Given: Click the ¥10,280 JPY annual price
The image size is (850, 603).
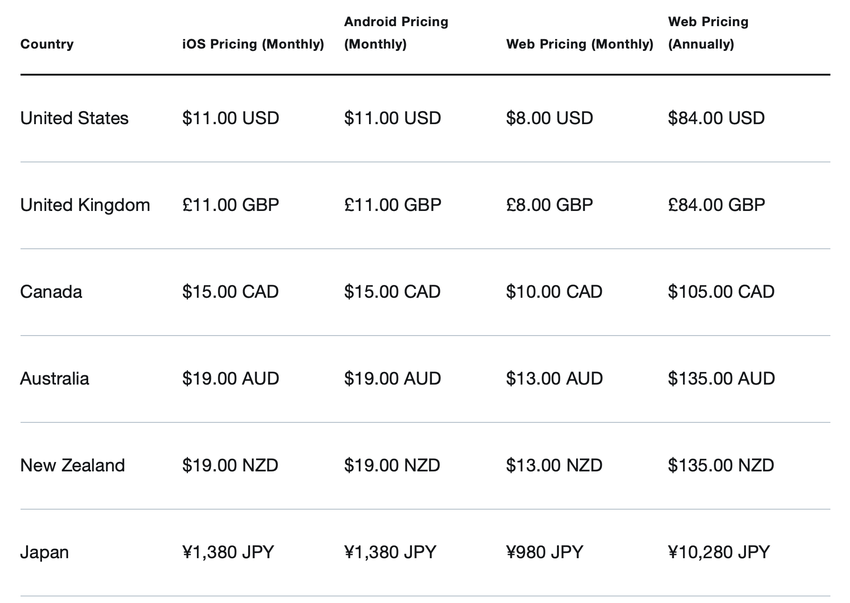Looking at the screenshot, I should (x=719, y=552).
